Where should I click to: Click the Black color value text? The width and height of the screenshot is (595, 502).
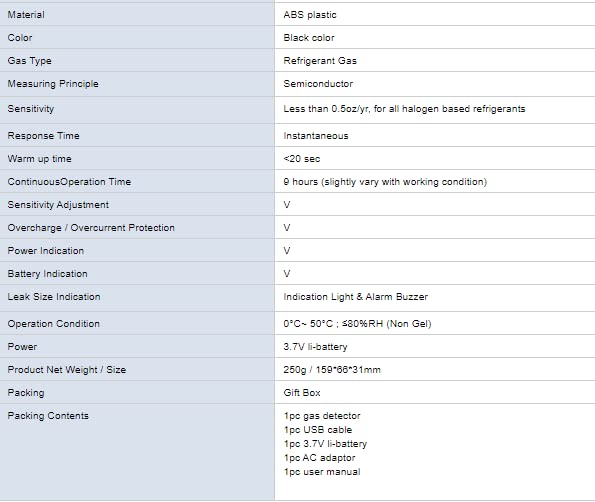309,38
